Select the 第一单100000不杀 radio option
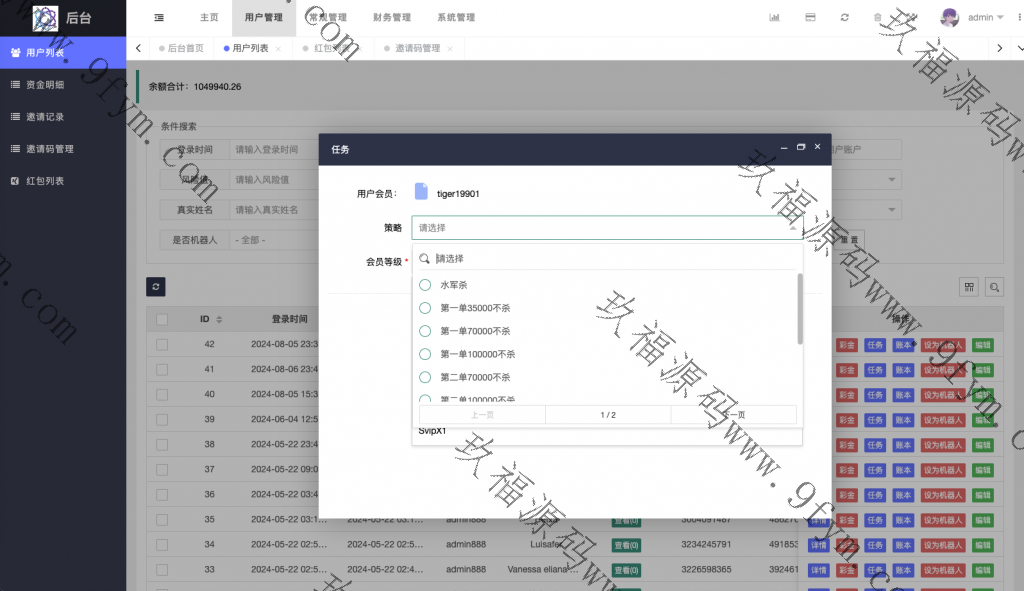This screenshot has width=1024, height=591. click(x=425, y=354)
